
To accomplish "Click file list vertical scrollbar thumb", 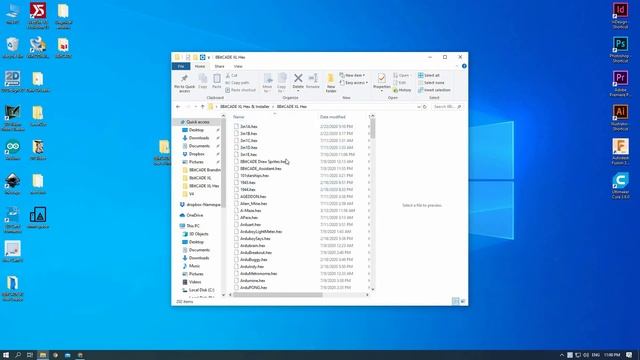I will pos(373,129).
